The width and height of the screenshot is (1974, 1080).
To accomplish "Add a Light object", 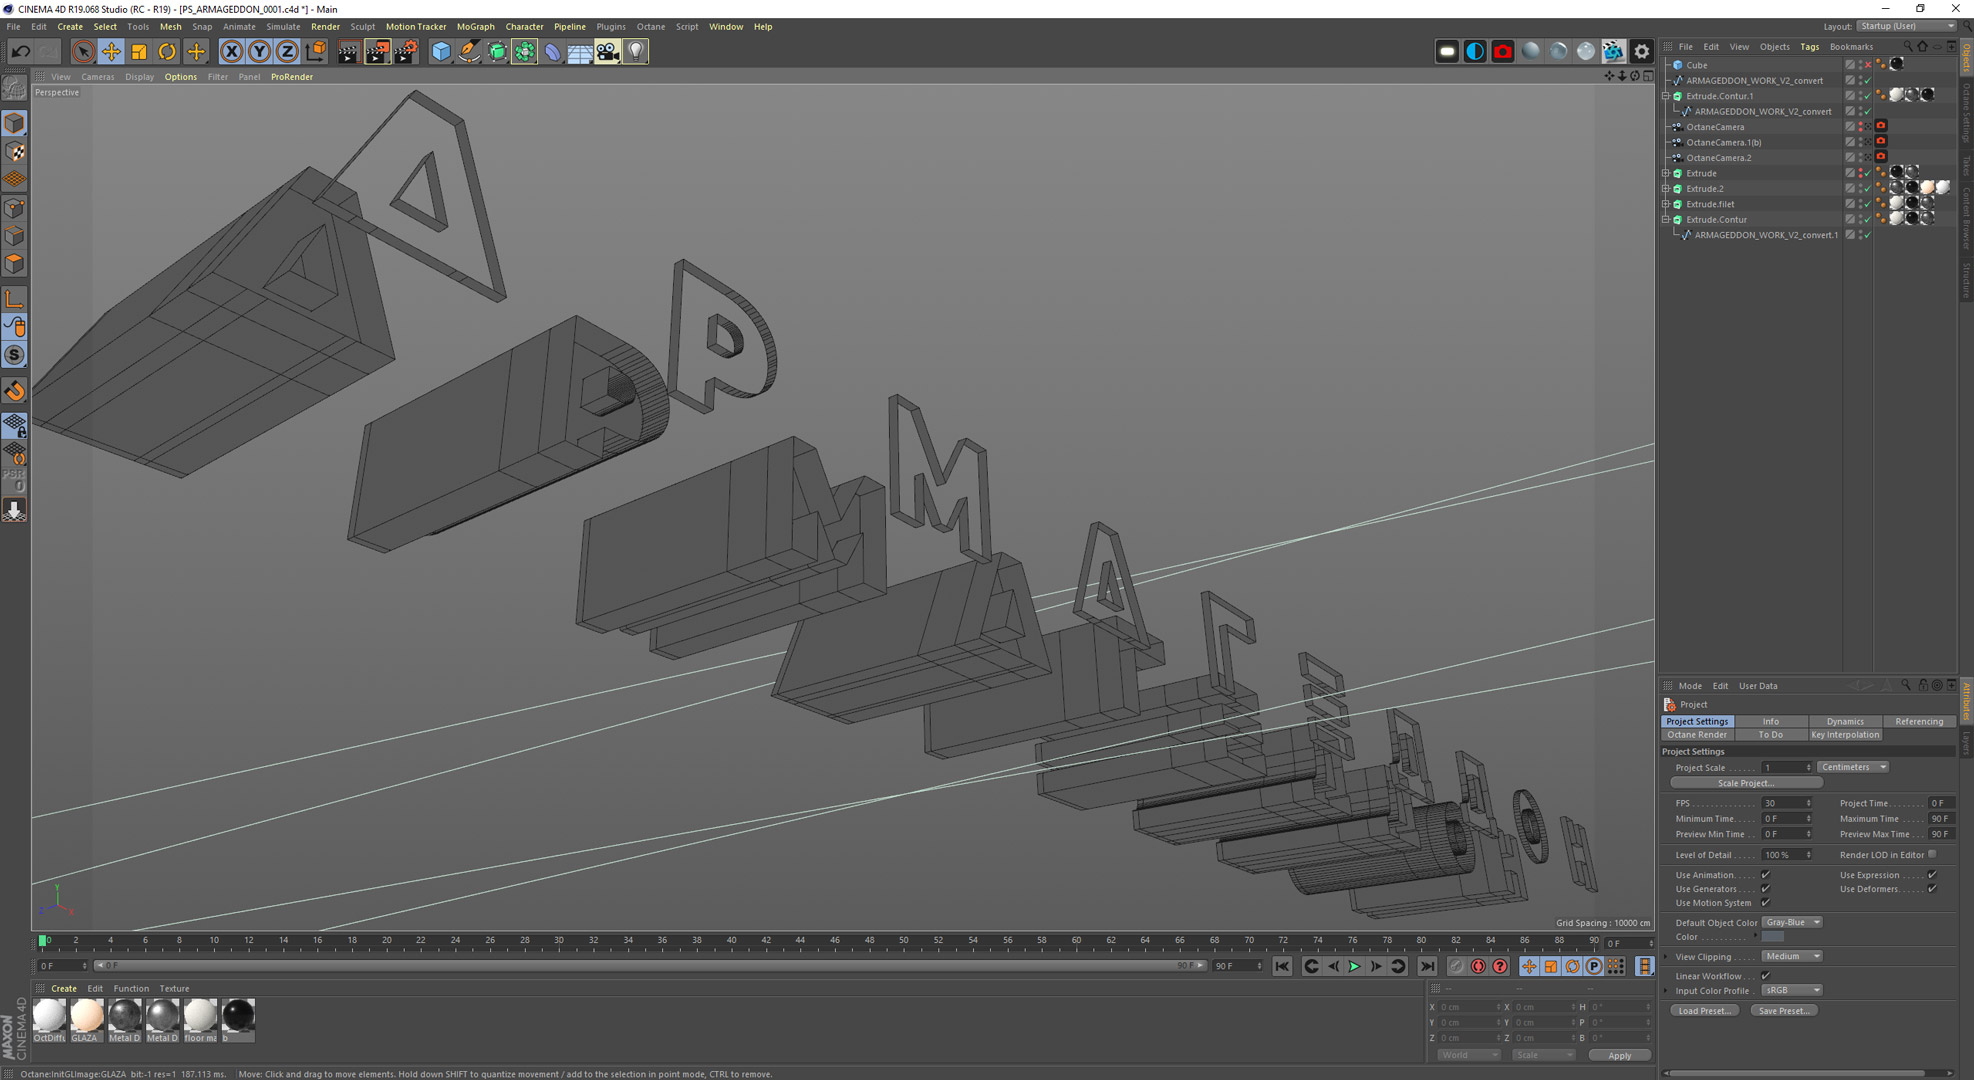I will click(x=636, y=51).
